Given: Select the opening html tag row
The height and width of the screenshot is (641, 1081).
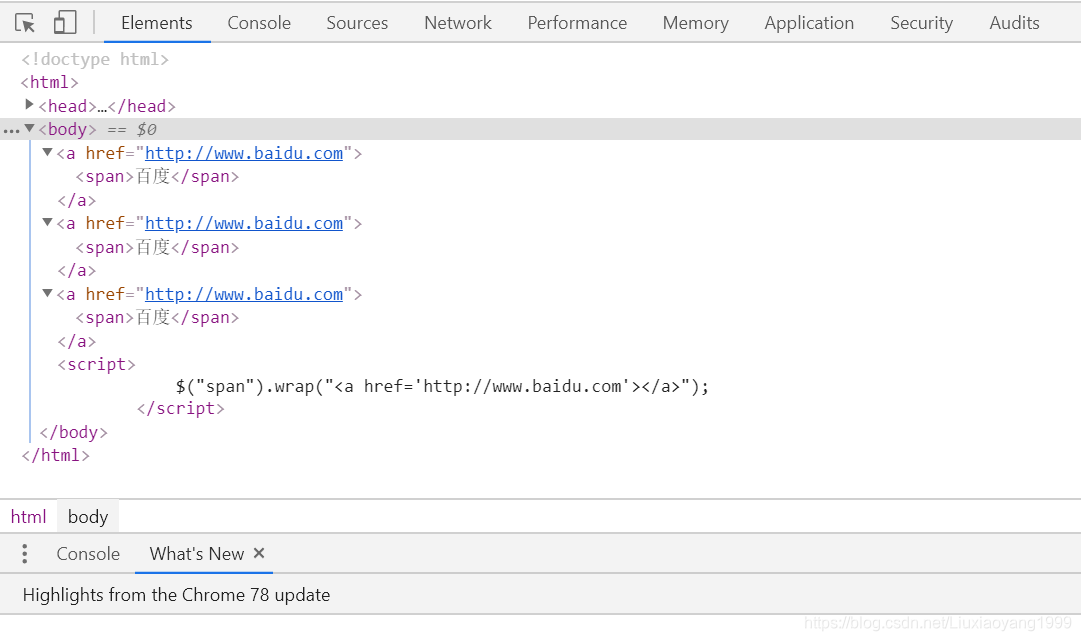Looking at the screenshot, I should click(x=50, y=83).
